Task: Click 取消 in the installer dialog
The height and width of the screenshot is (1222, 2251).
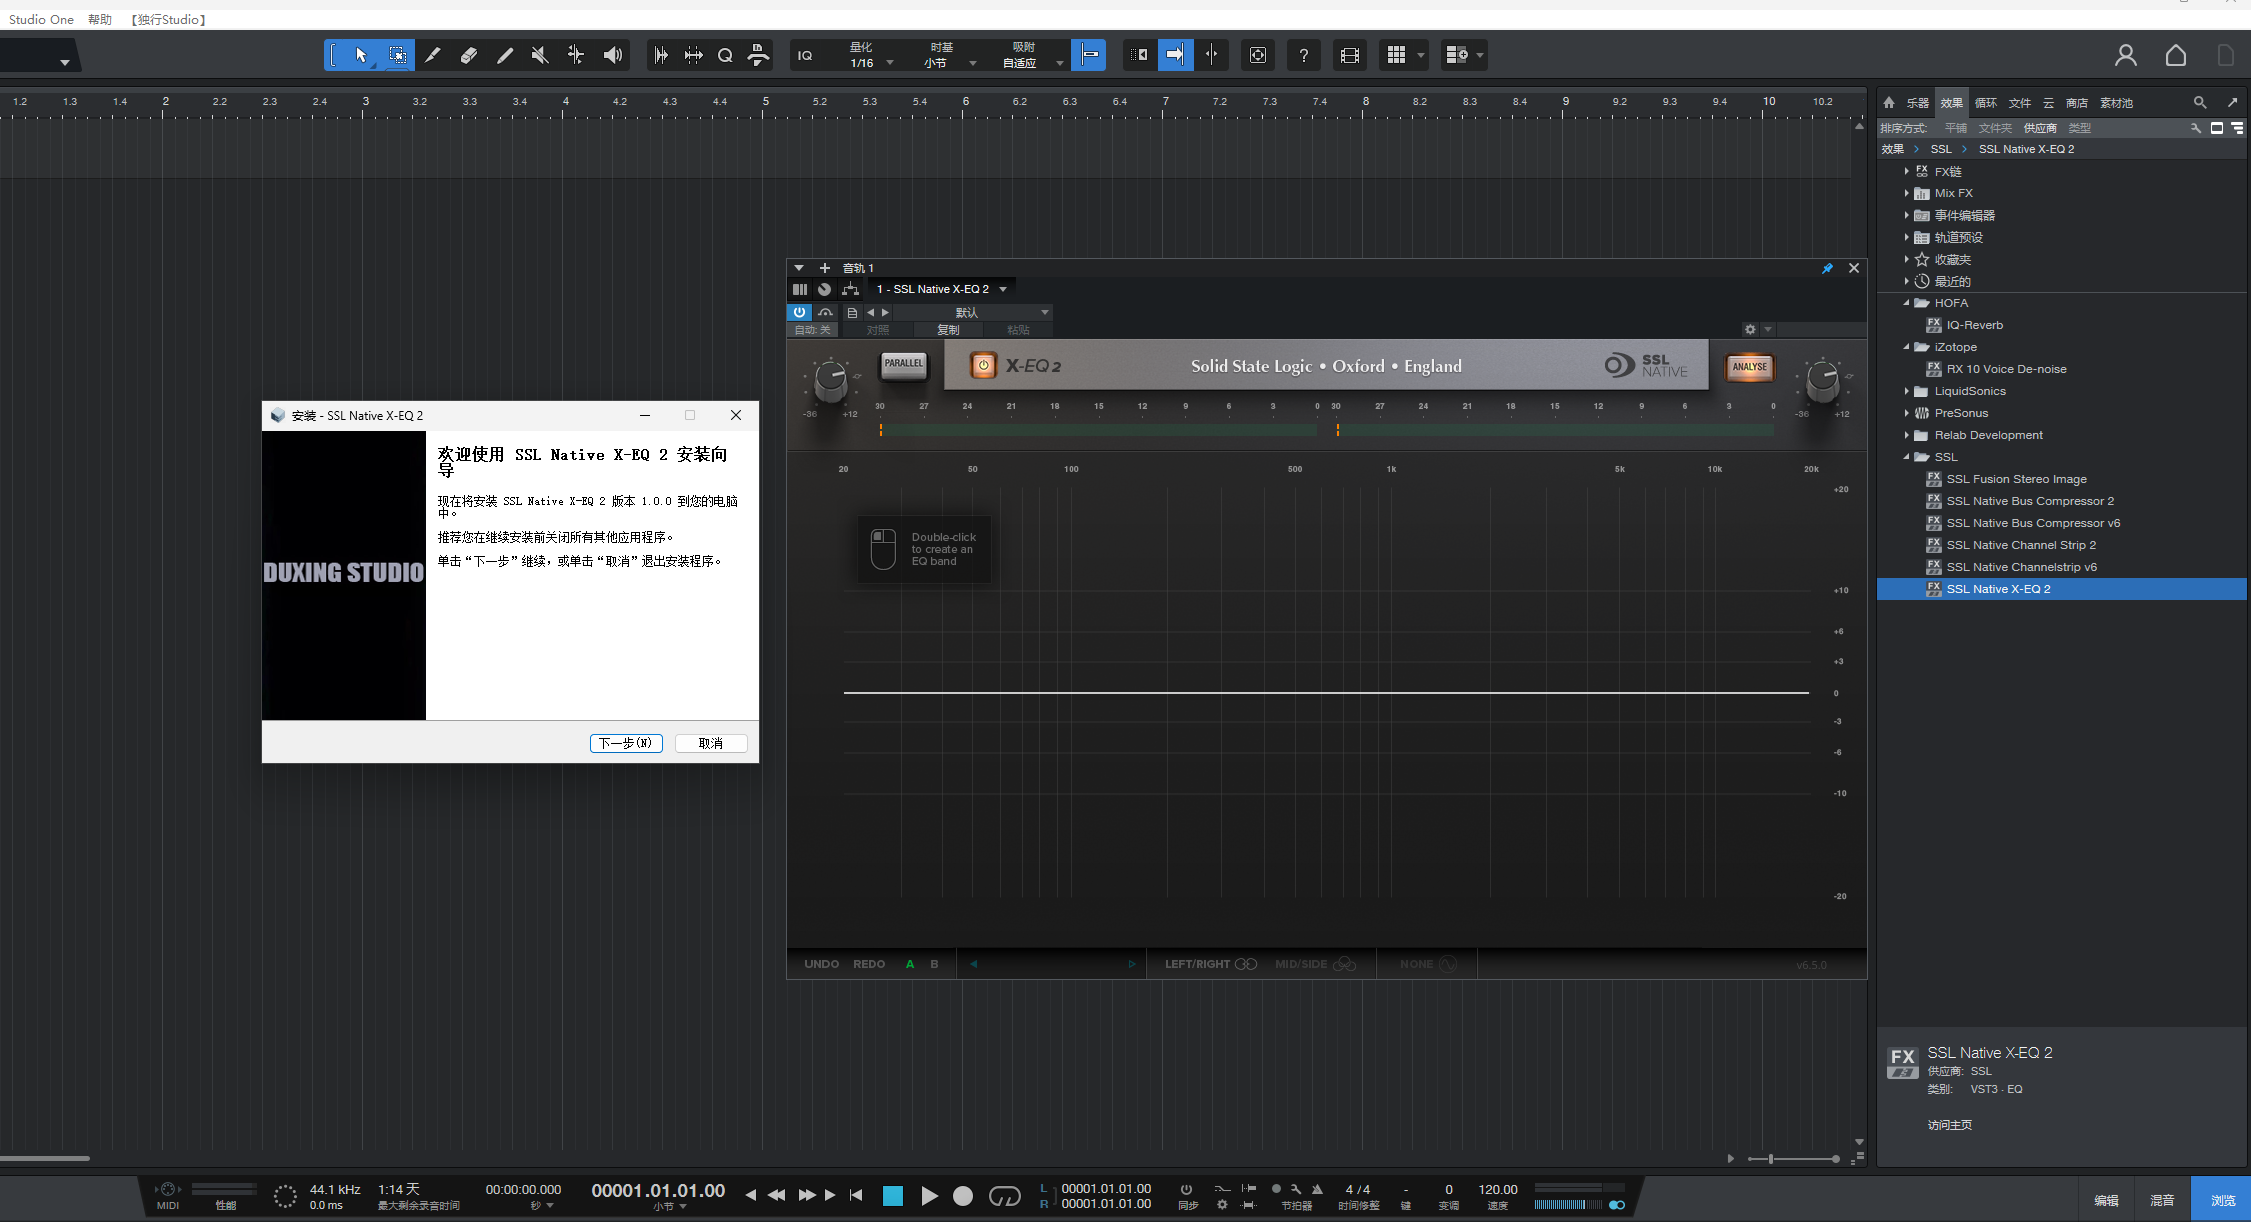Action: click(711, 743)
